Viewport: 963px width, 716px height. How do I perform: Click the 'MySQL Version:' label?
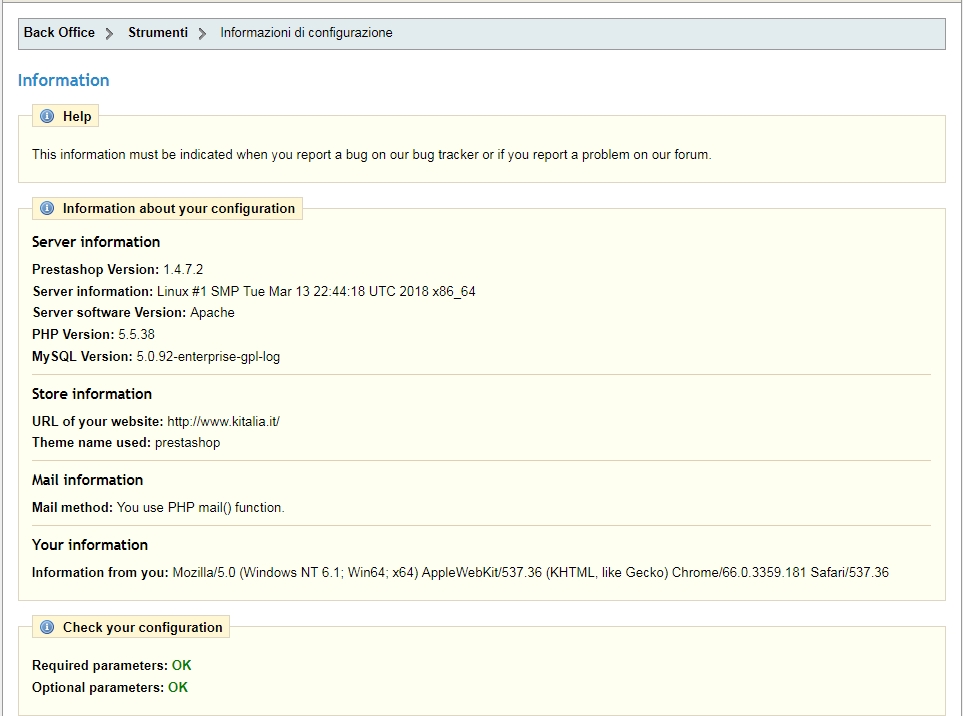click(x=82, y=357)
